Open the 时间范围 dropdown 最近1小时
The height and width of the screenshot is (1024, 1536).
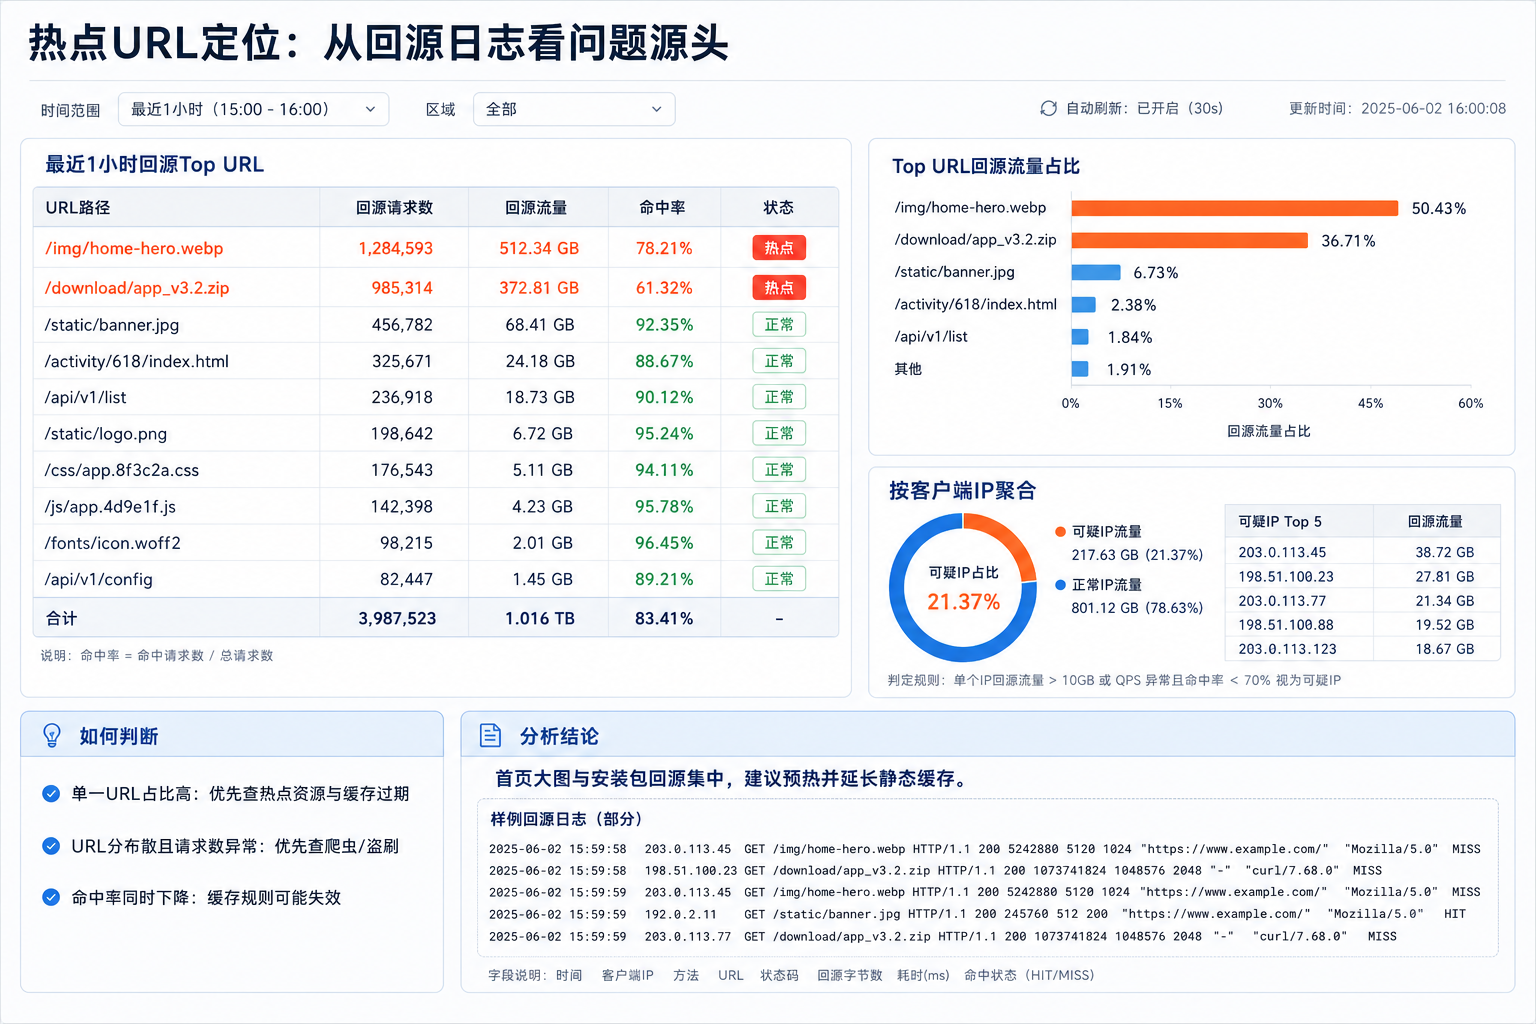[x=253, y=109]
